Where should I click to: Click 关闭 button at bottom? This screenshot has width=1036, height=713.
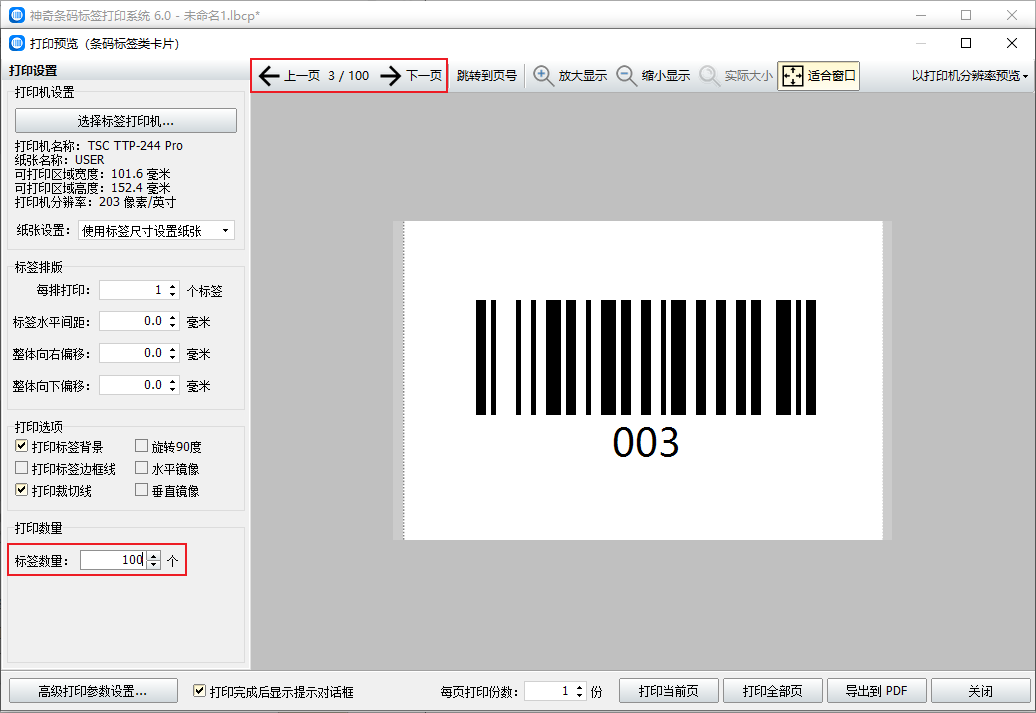click(980, 691)
